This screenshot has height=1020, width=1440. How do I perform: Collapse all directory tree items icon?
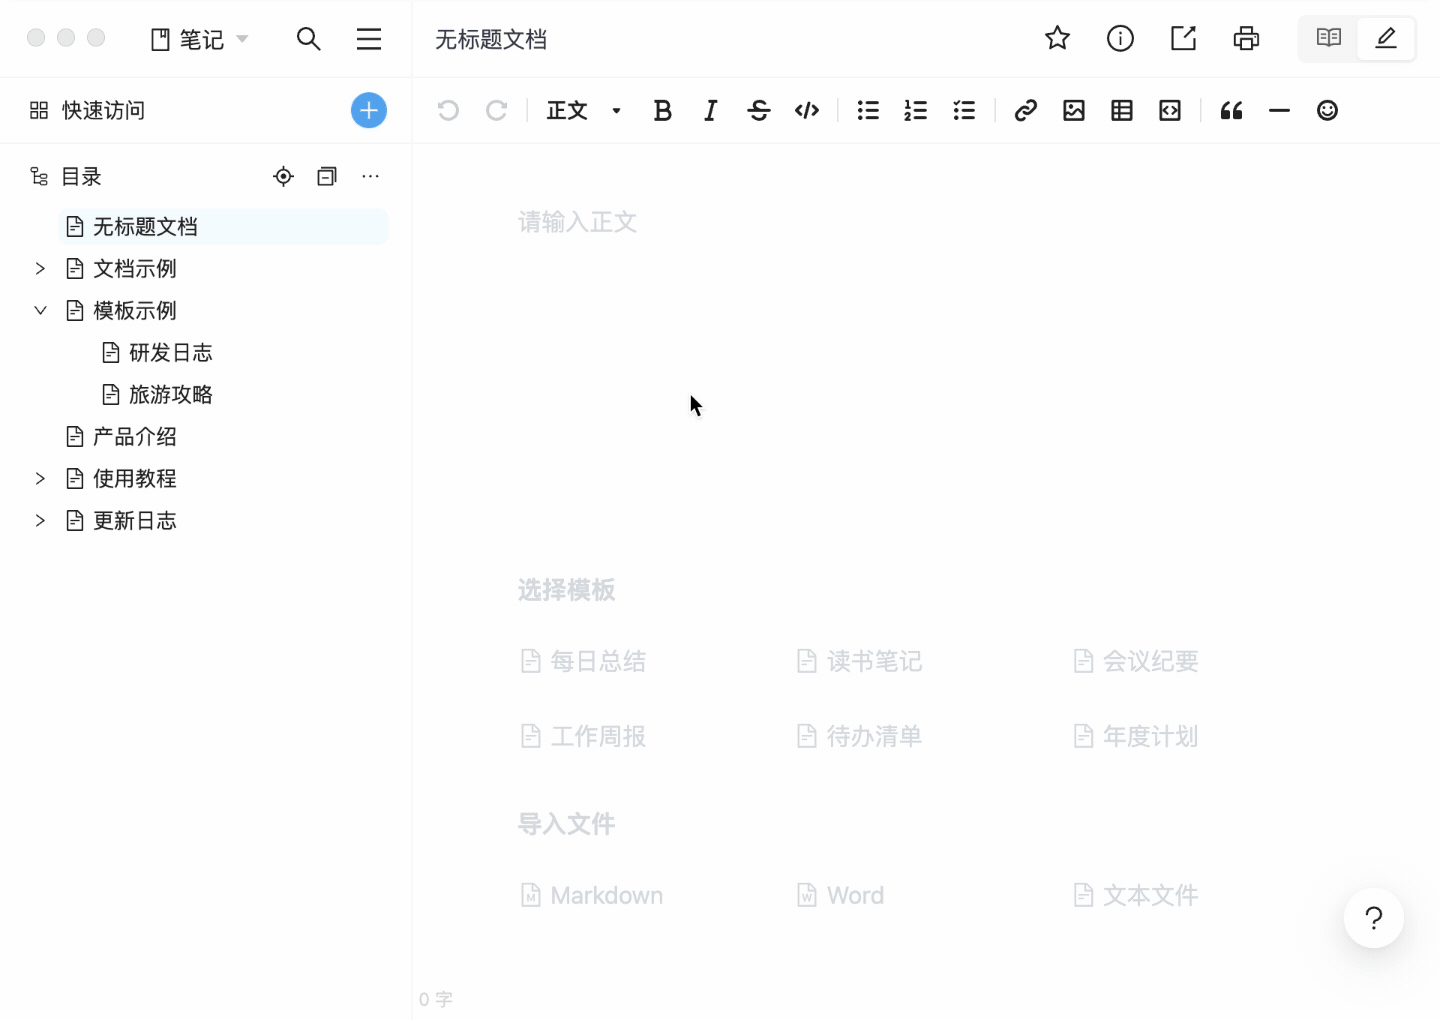[327, 176]
